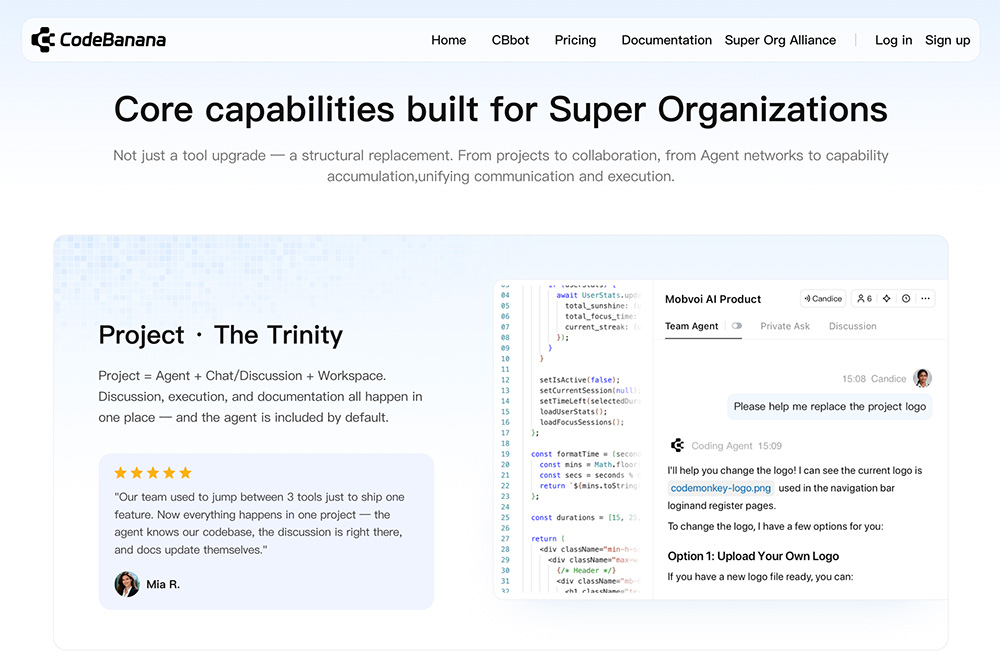The width and height of the screenshot is (1000, 665).
Task: Switch to the Private Ask tab
Action: 785,326
